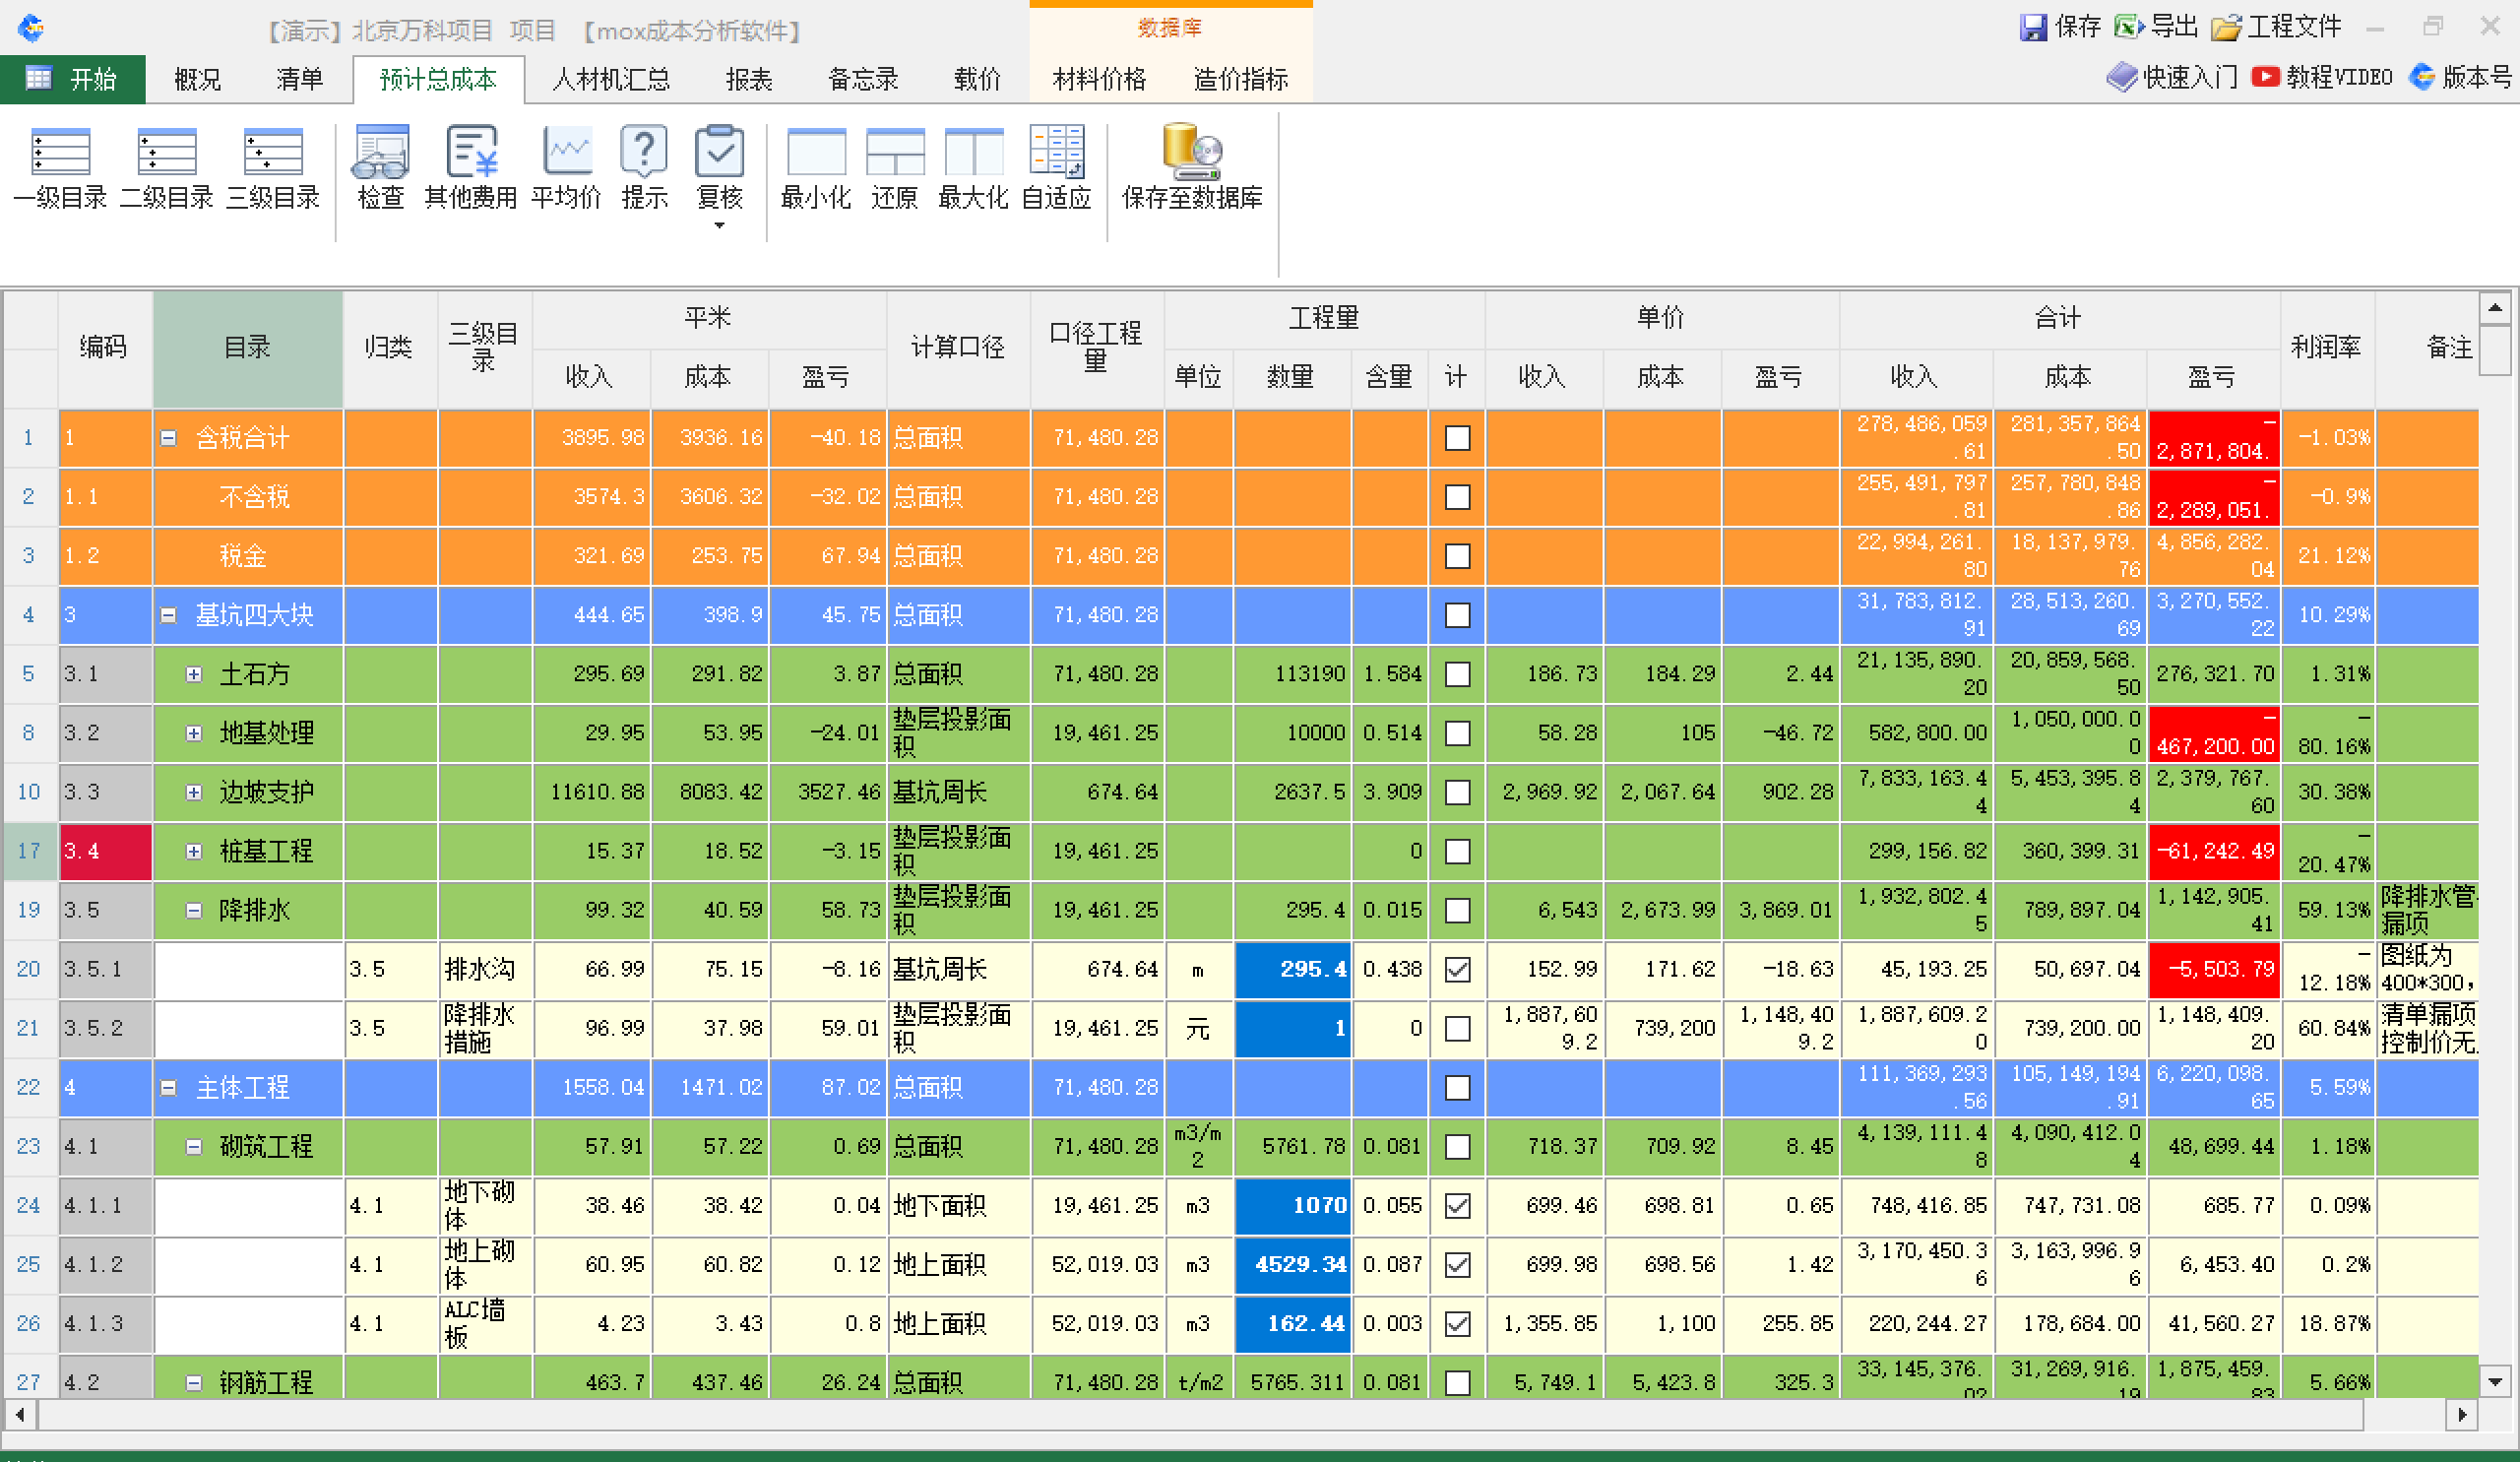Image resolution: width=2520 pixels, height=1462 pixels.
Task: Select the 295.4 quantity cell
Action: [x=1293, y=969]
